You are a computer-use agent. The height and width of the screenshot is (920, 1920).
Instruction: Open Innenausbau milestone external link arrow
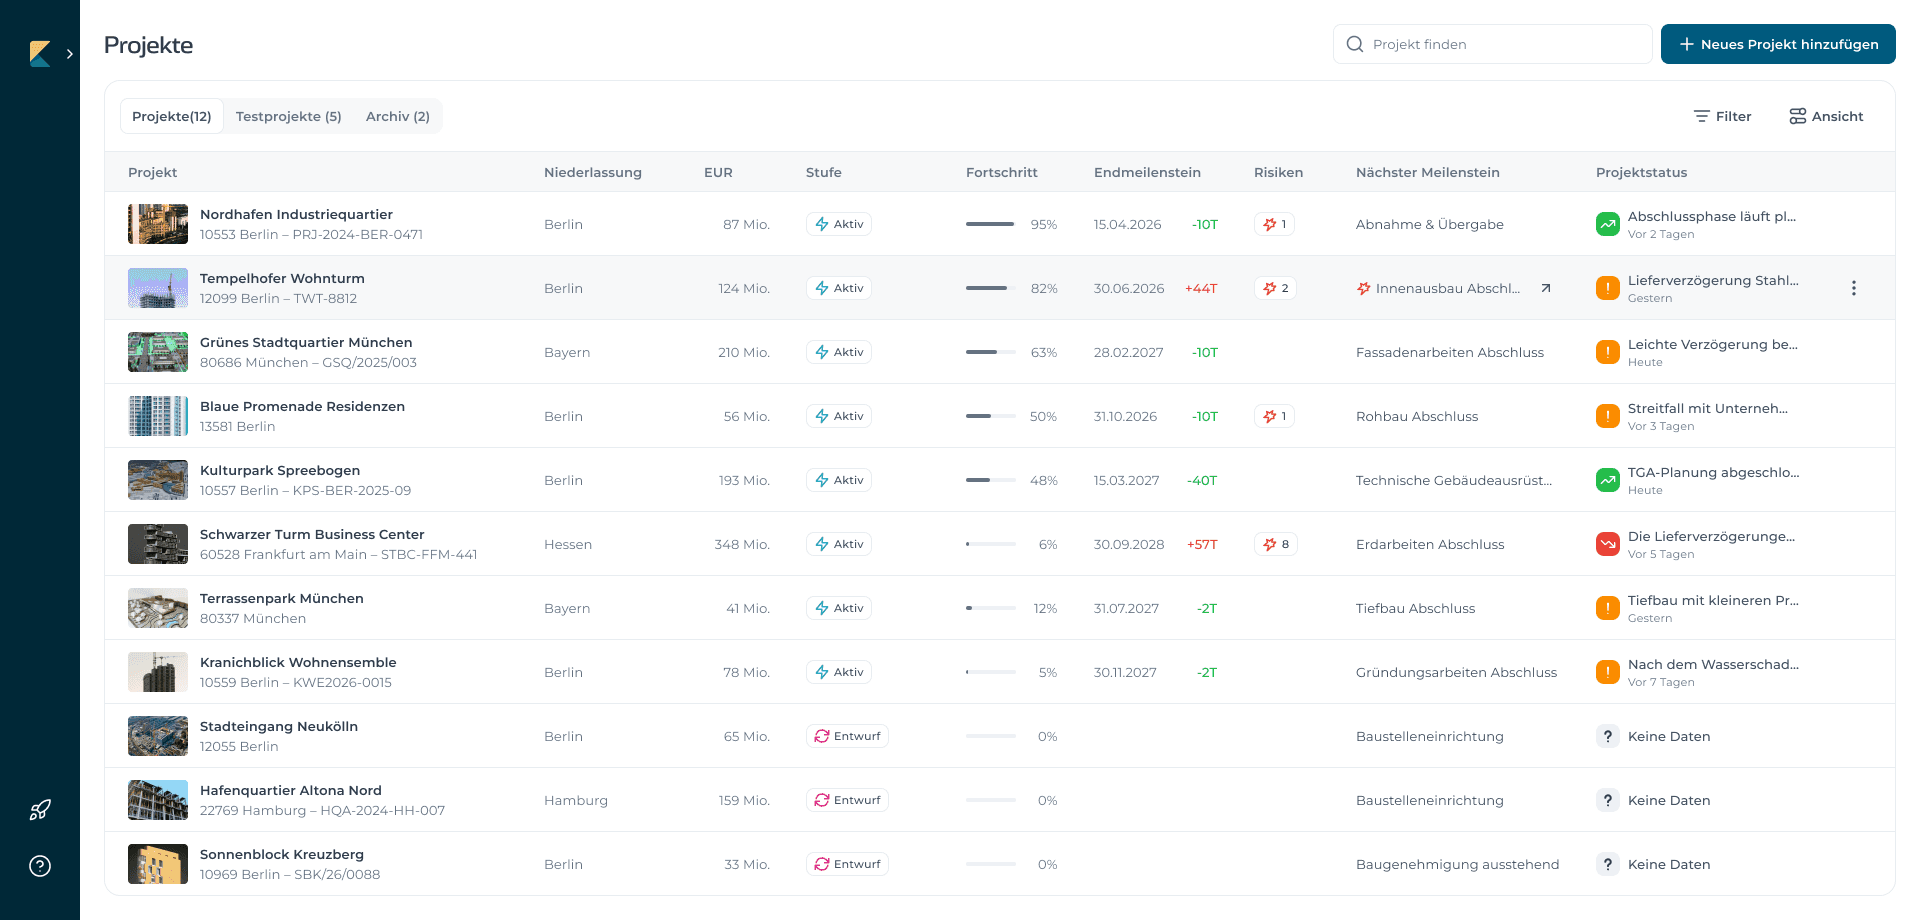[x=1546, y=288]
